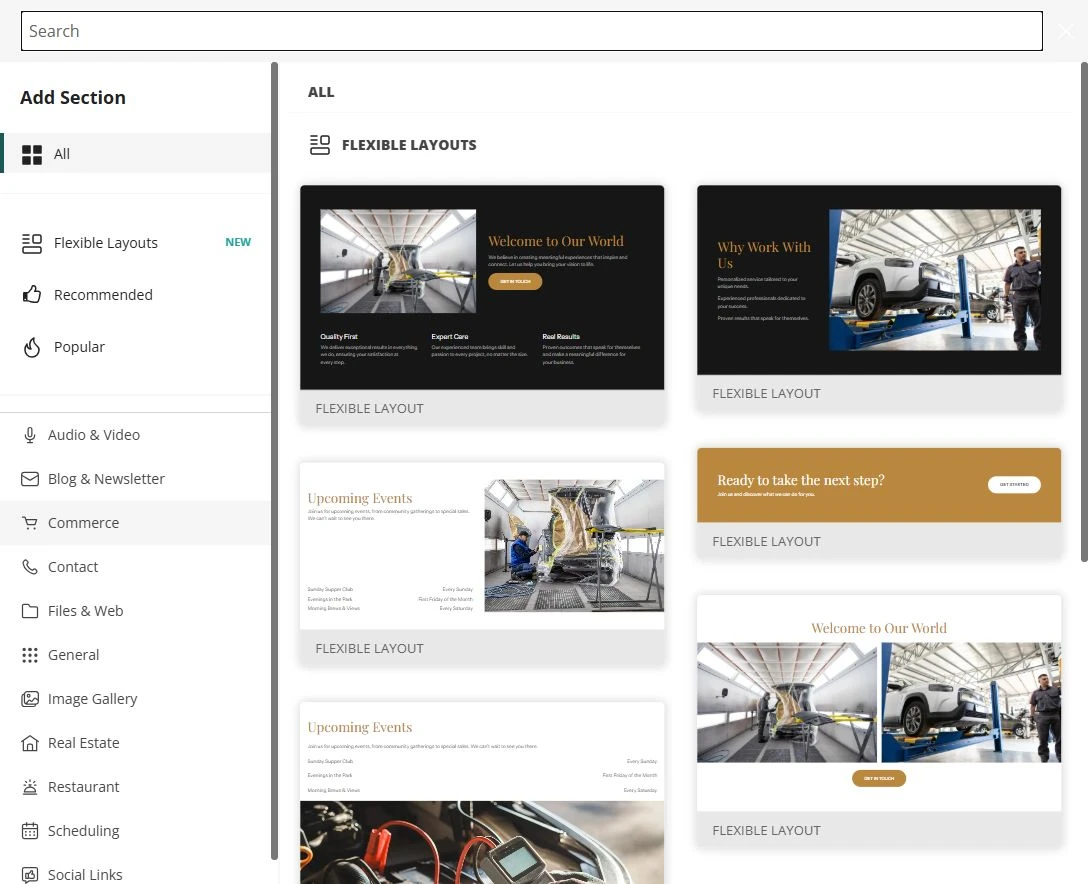The width and height of the screenshot is (1088, 884).
Task: Browse the Restaurant category
Action: coord(136,787)
